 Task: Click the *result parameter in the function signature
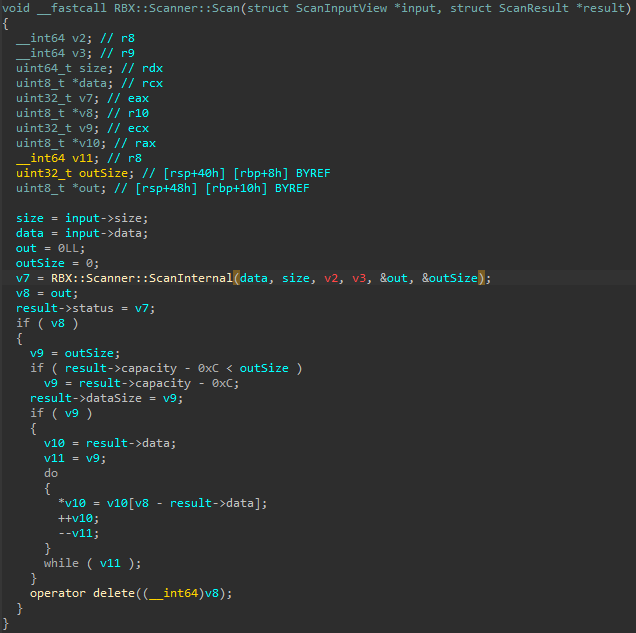600,8
